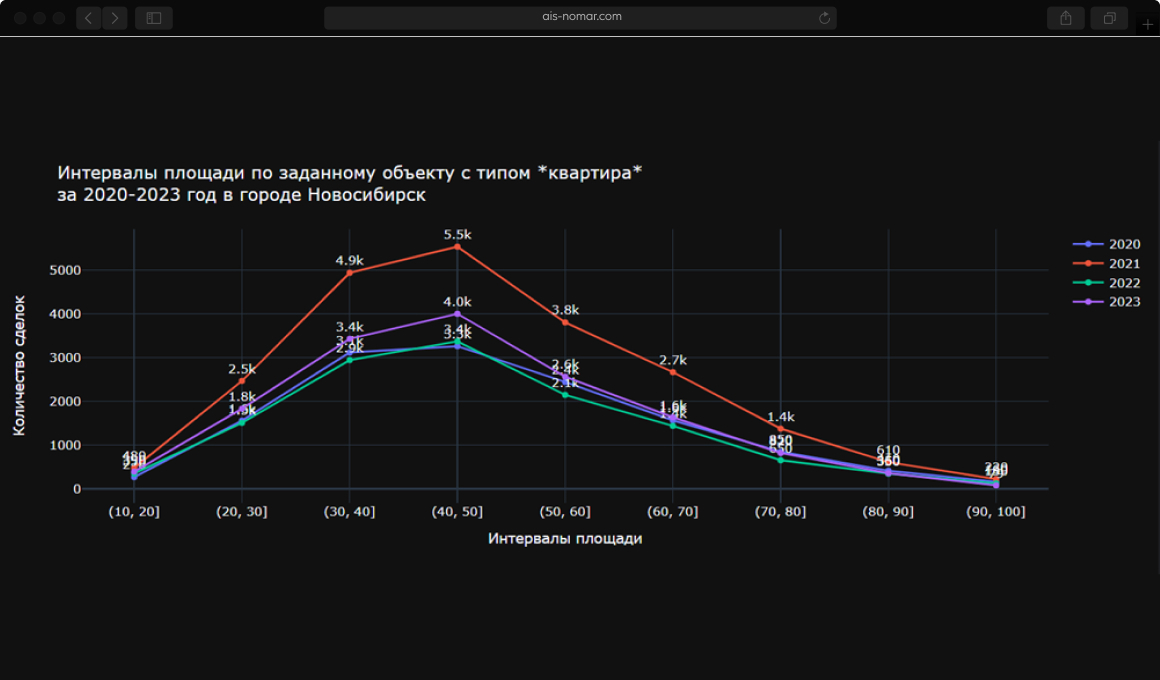The width and height of the screenshot is (1160, 680).
Task: Click the 1000 y-axis tick label
Action: click(65, 445)
